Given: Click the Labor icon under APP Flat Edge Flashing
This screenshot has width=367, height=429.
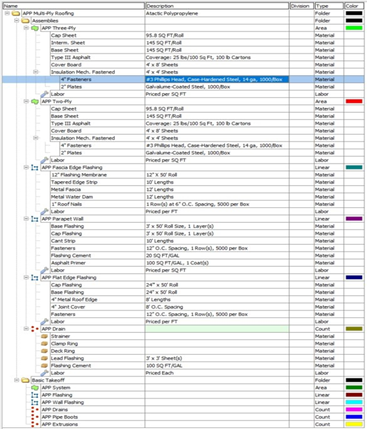Looking at the screenshot, I should [45, 321].
